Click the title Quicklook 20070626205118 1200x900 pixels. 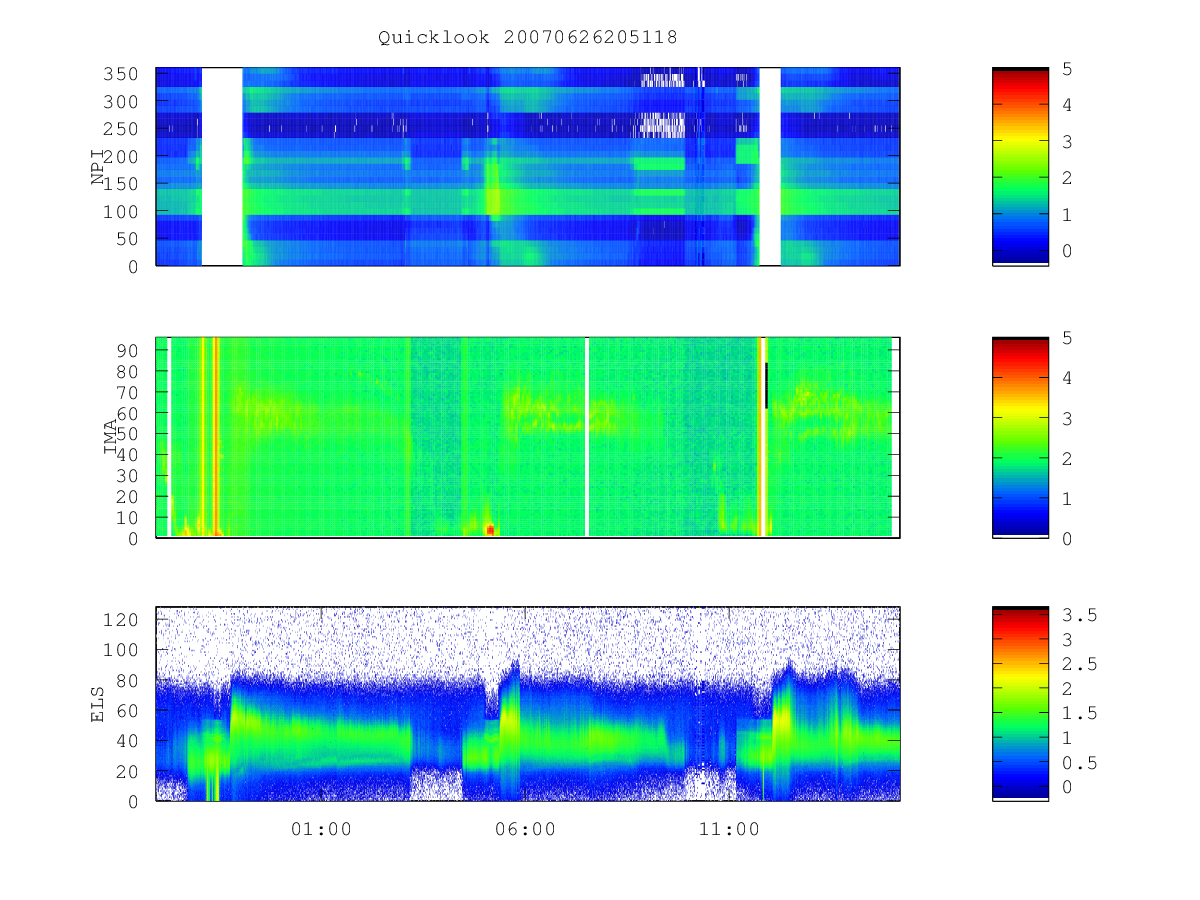[527, 37]
